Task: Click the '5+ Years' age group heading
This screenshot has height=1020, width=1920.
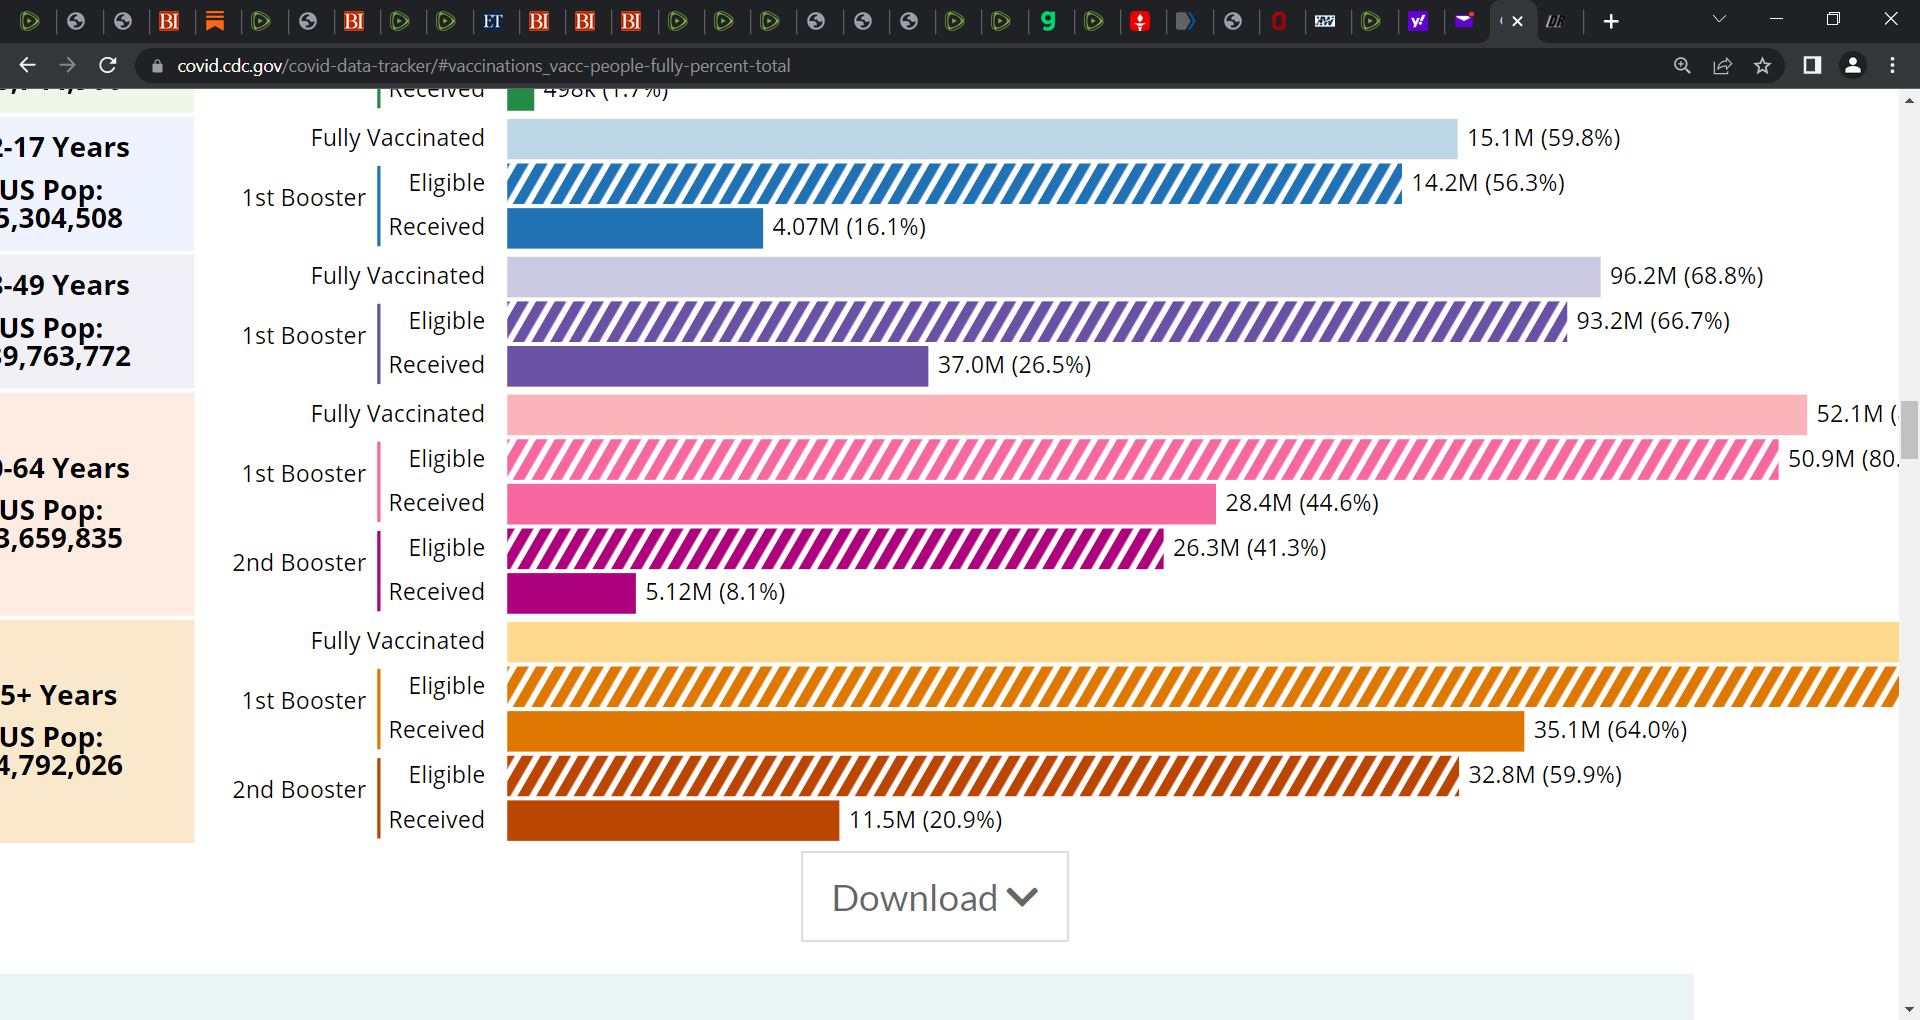Action: coord(59,695)
